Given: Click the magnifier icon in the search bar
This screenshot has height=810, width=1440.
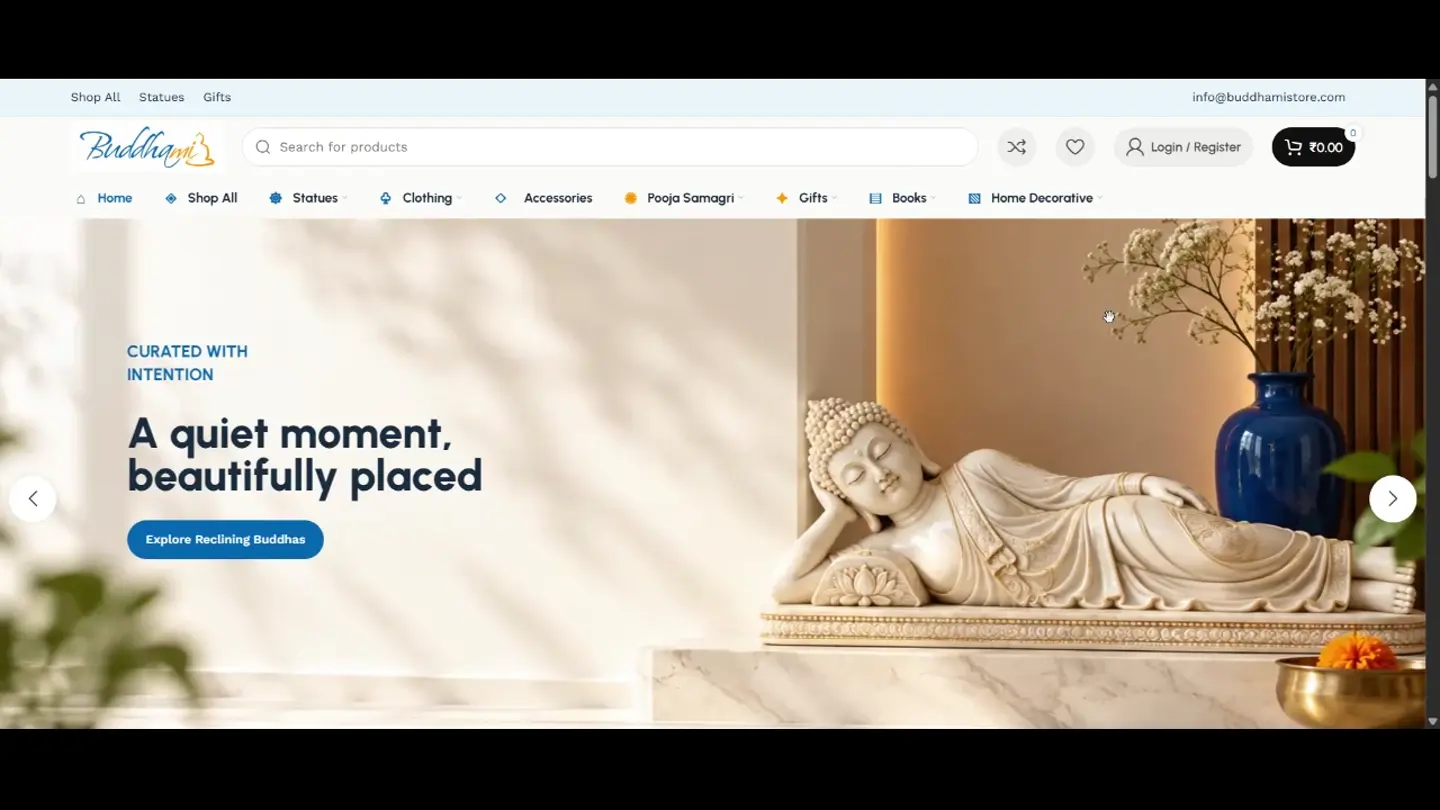Looking at the screenshot, I should pyautogui.click(x=263, y=147).
